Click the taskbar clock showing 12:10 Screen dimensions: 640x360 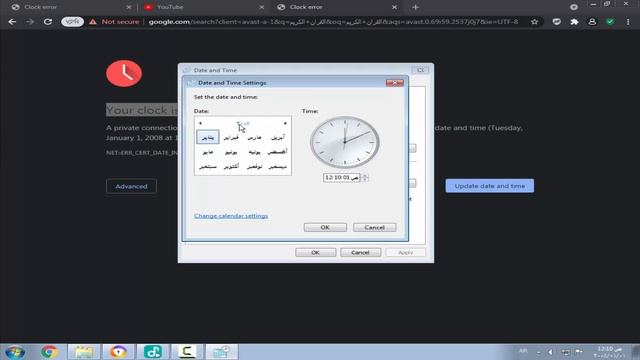(x=609, y=352)
